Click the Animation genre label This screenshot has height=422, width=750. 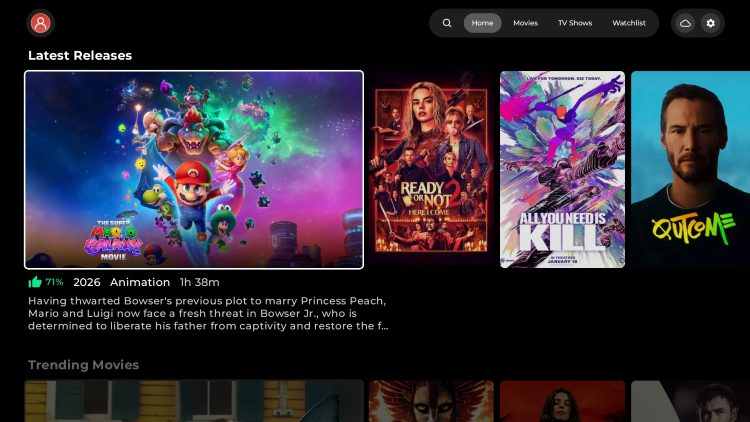140,282
